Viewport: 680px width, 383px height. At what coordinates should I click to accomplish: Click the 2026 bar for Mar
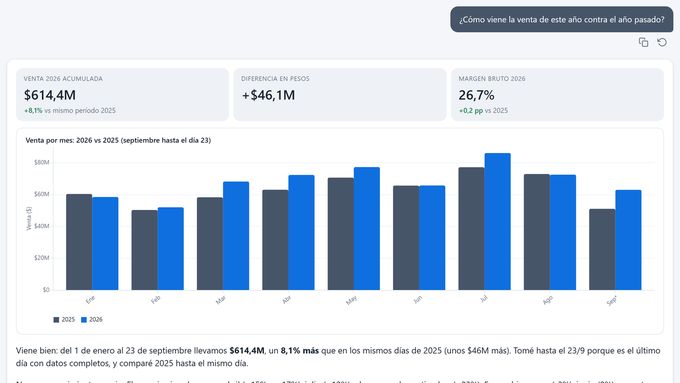click(236, 236)
